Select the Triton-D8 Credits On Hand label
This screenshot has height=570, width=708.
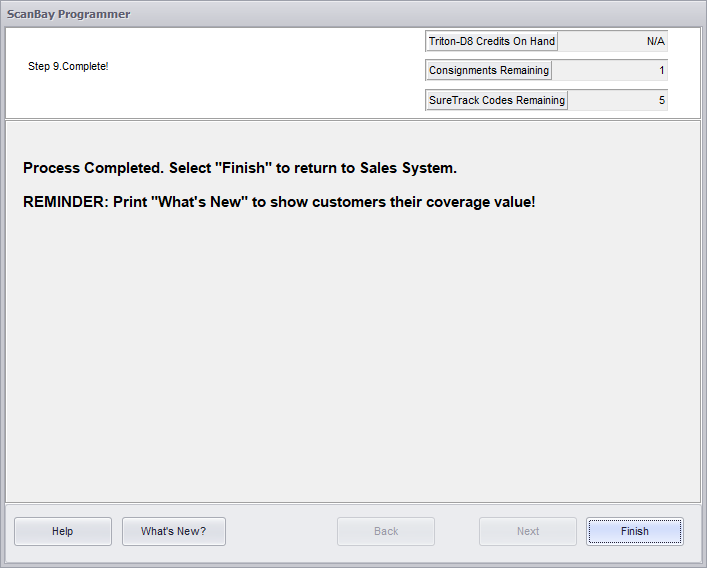tap(491, 41)
